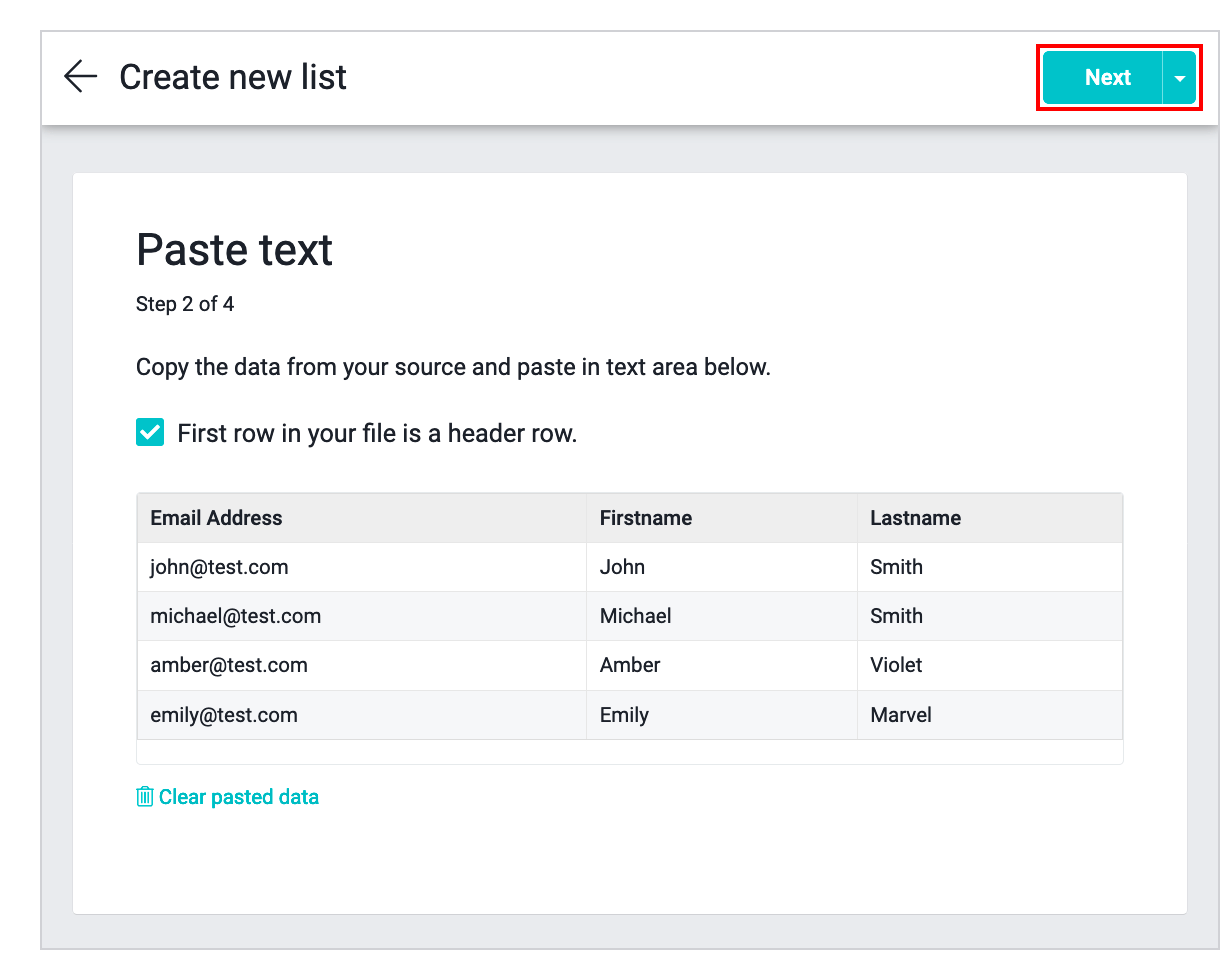Select the Email Address column header
The width and height of the screenshot is (1220, 980).
tap(216, 518)
